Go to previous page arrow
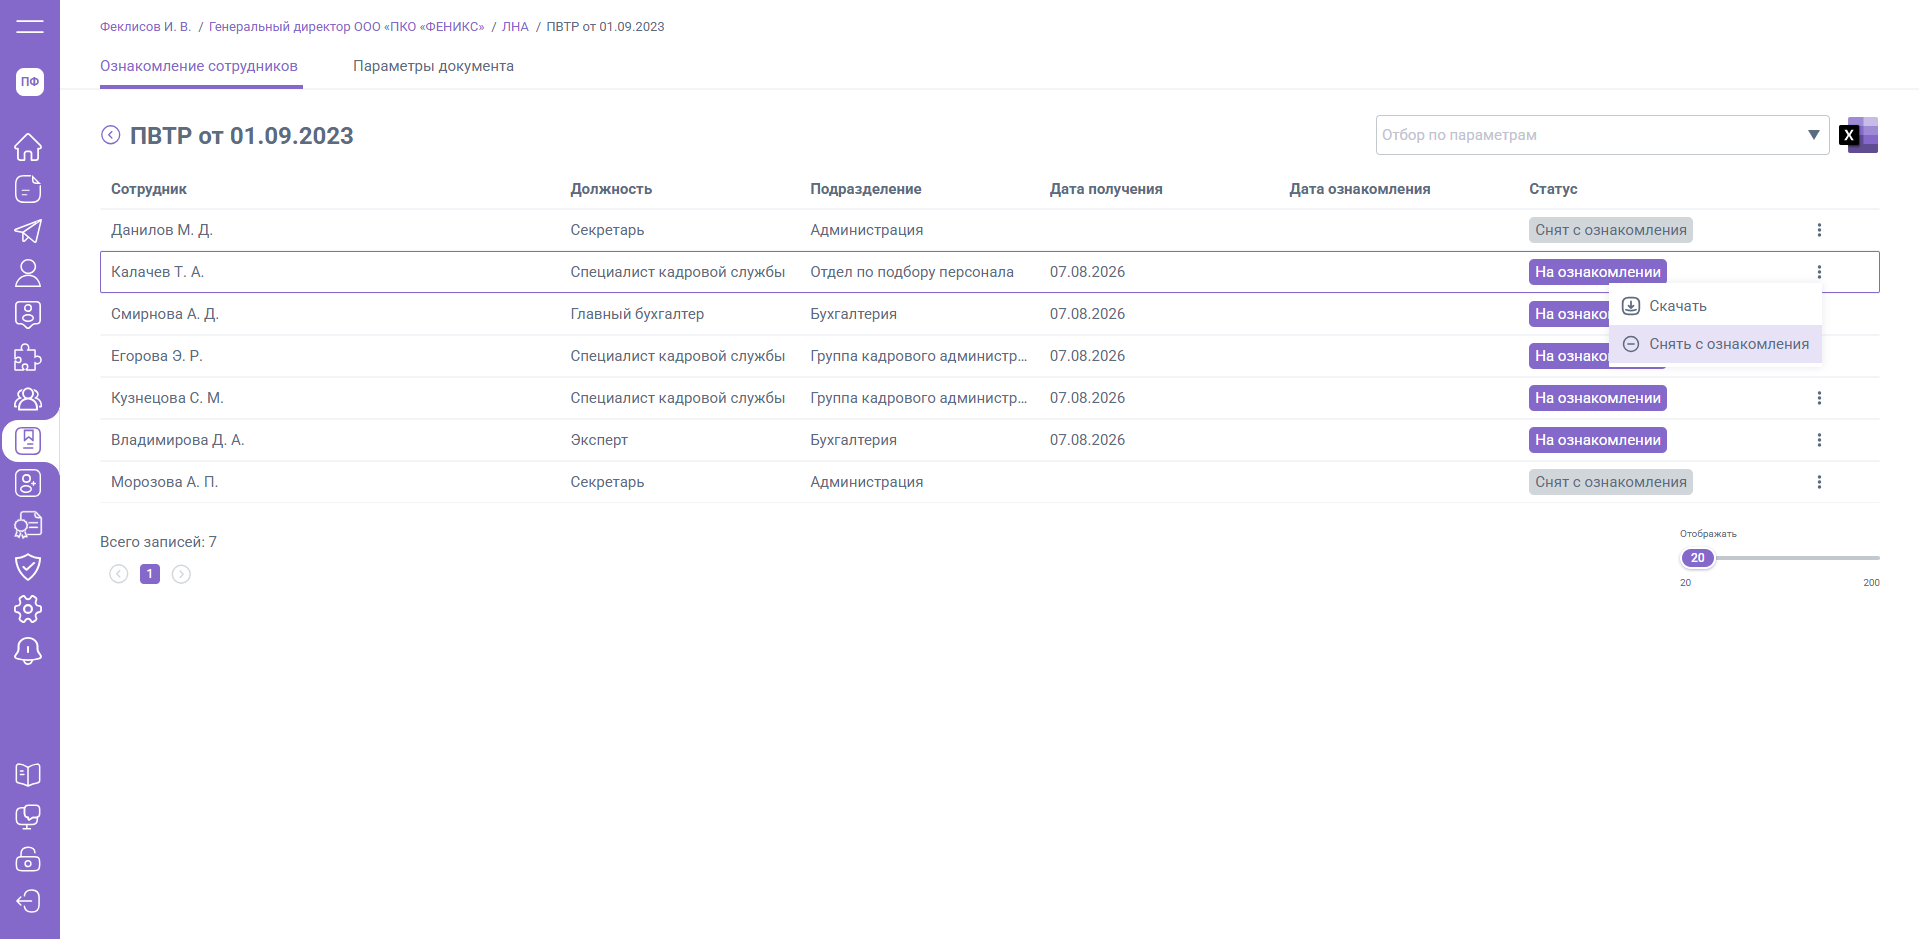 click(119, 574)
